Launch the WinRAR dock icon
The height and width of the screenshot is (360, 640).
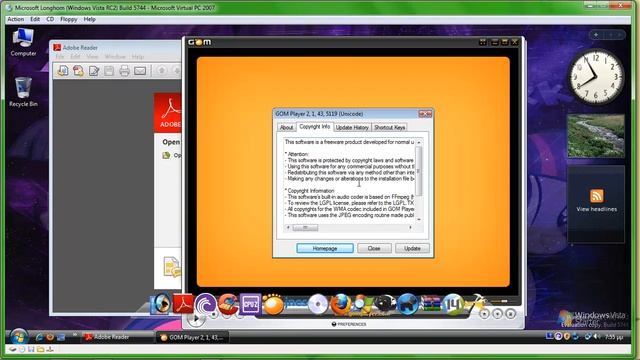pyautogui.click(x=431, y=304)
